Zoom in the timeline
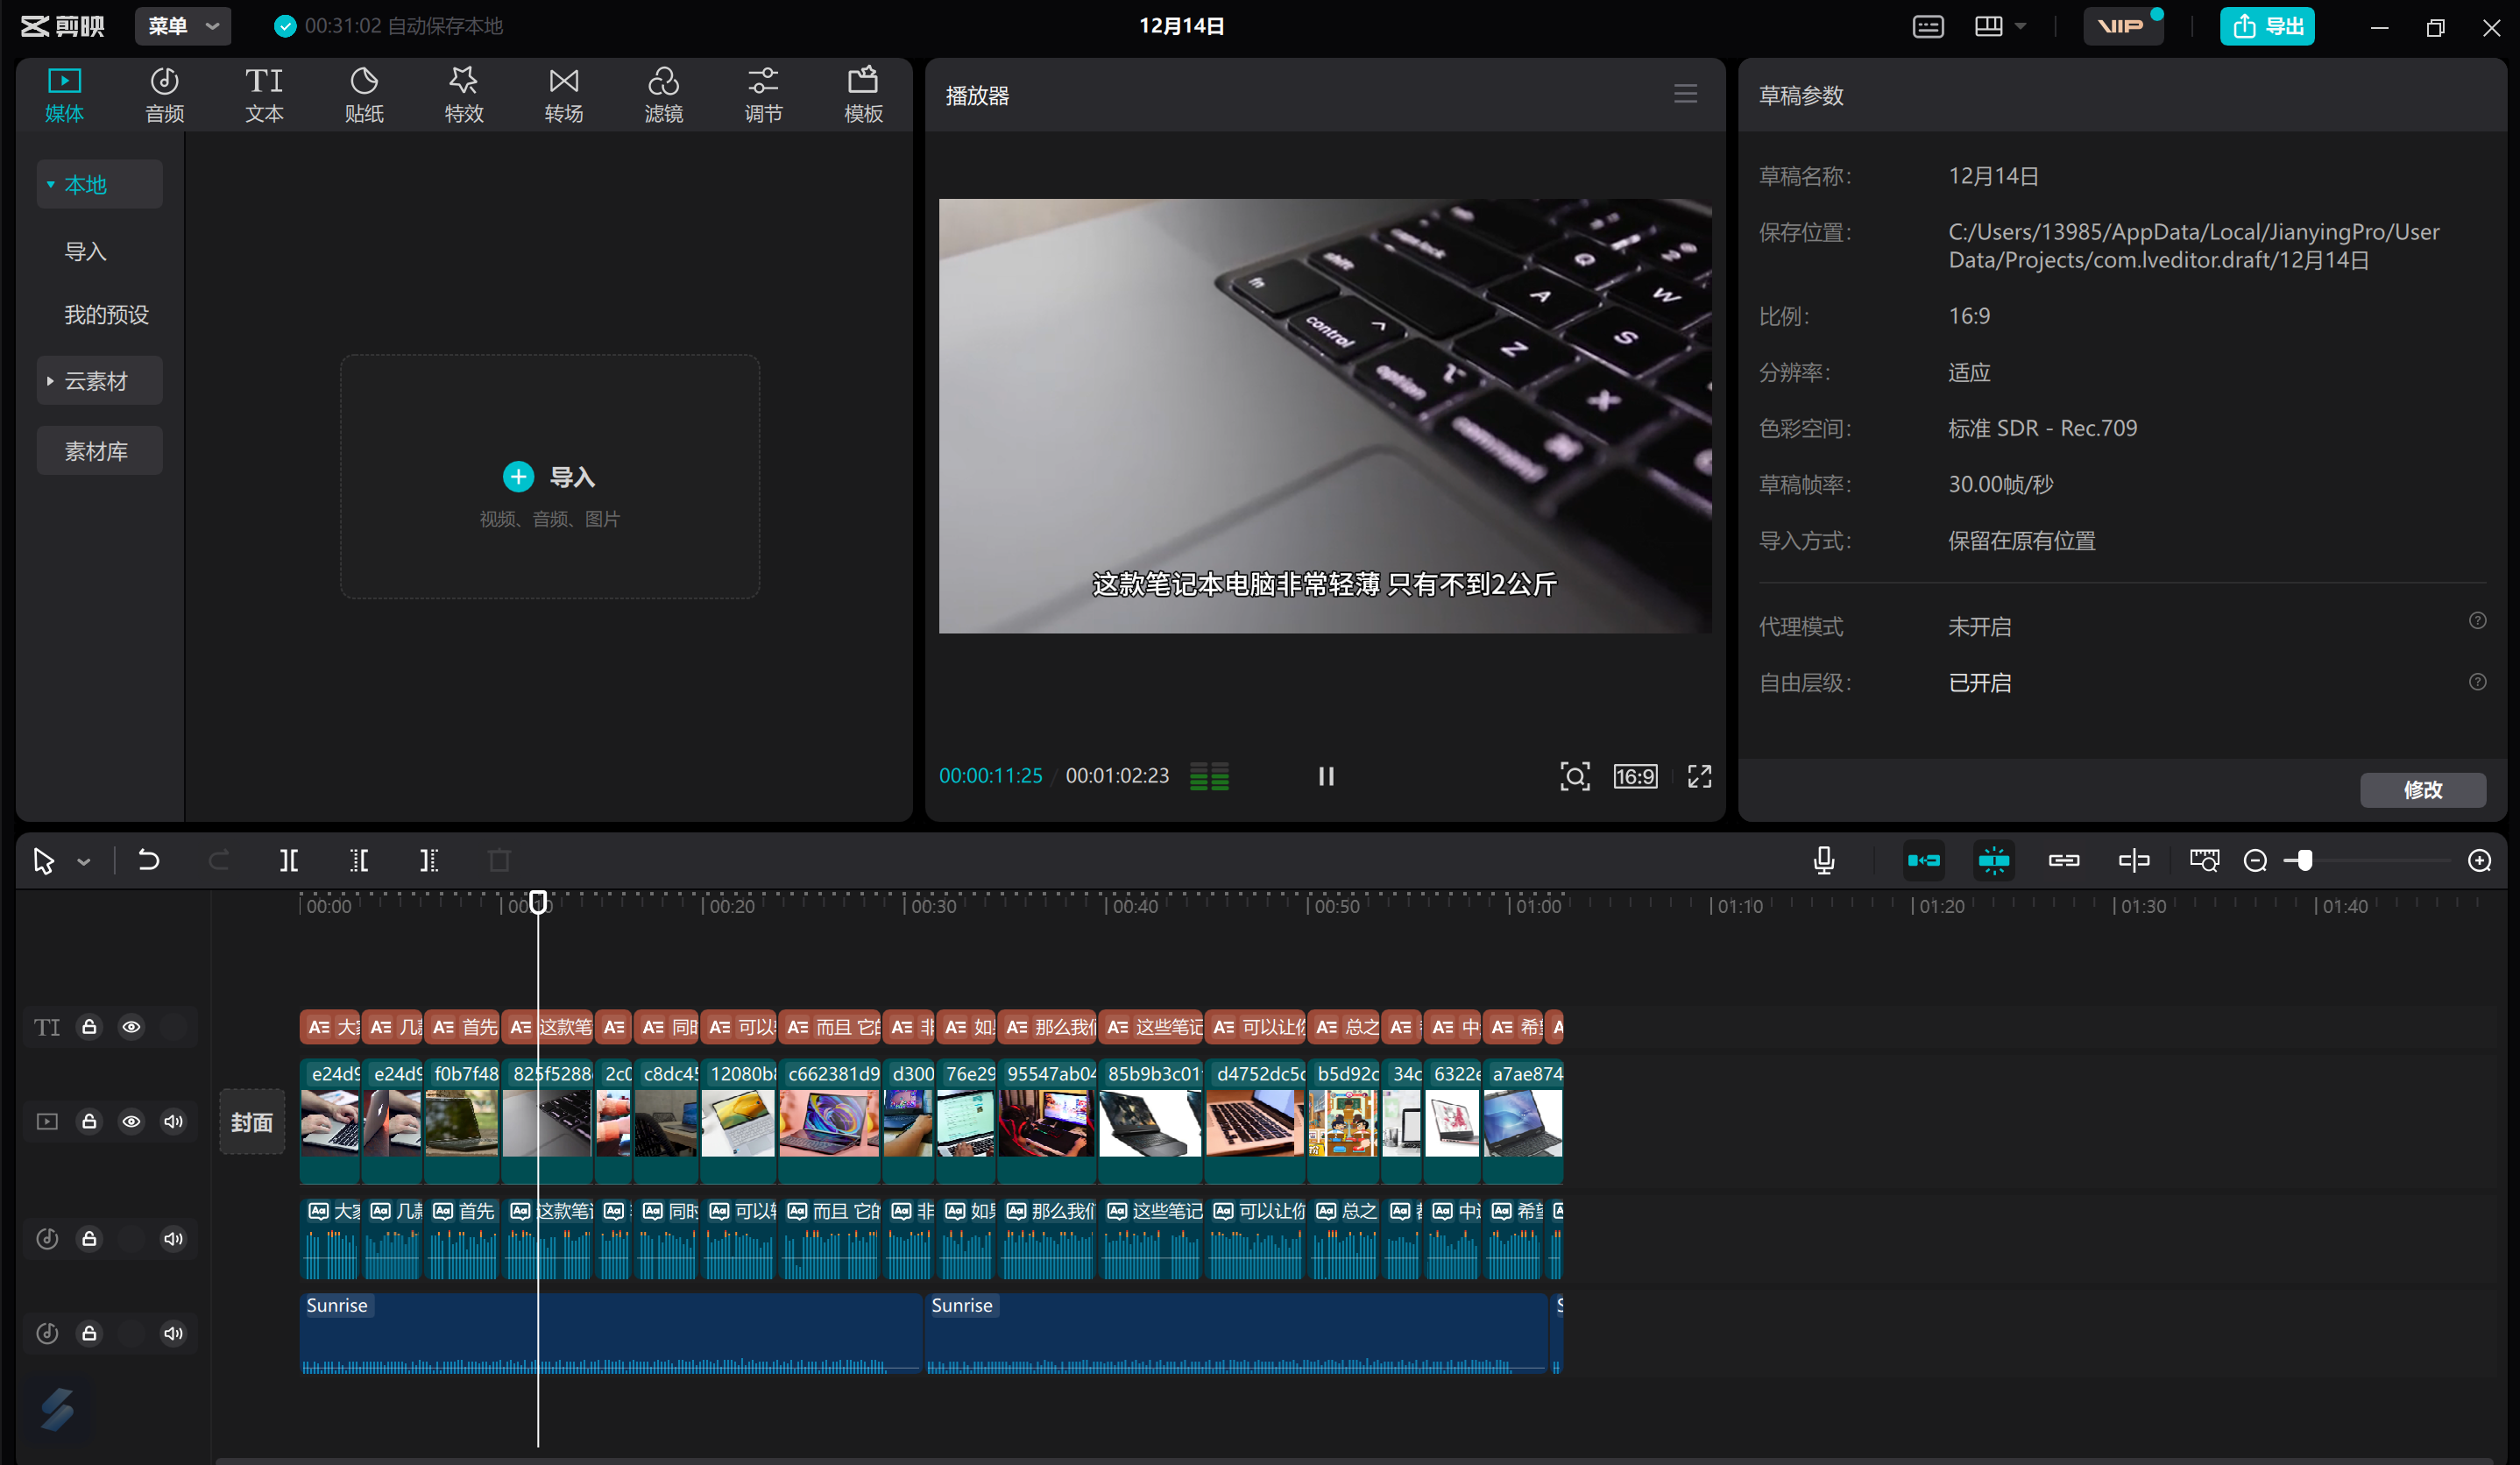The height and width of the screenshot is (1465, 2520). pyautogui.click(x=2480, y=861)
